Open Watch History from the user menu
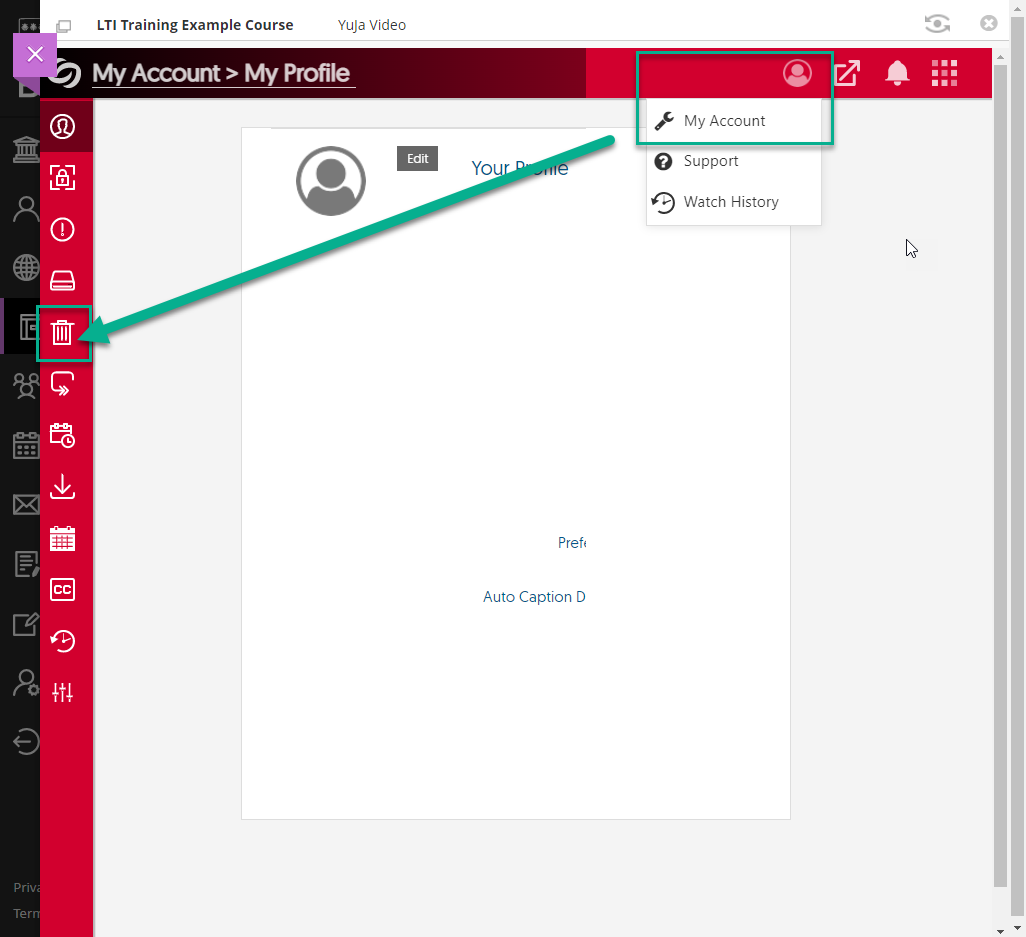 click(730, 202)
